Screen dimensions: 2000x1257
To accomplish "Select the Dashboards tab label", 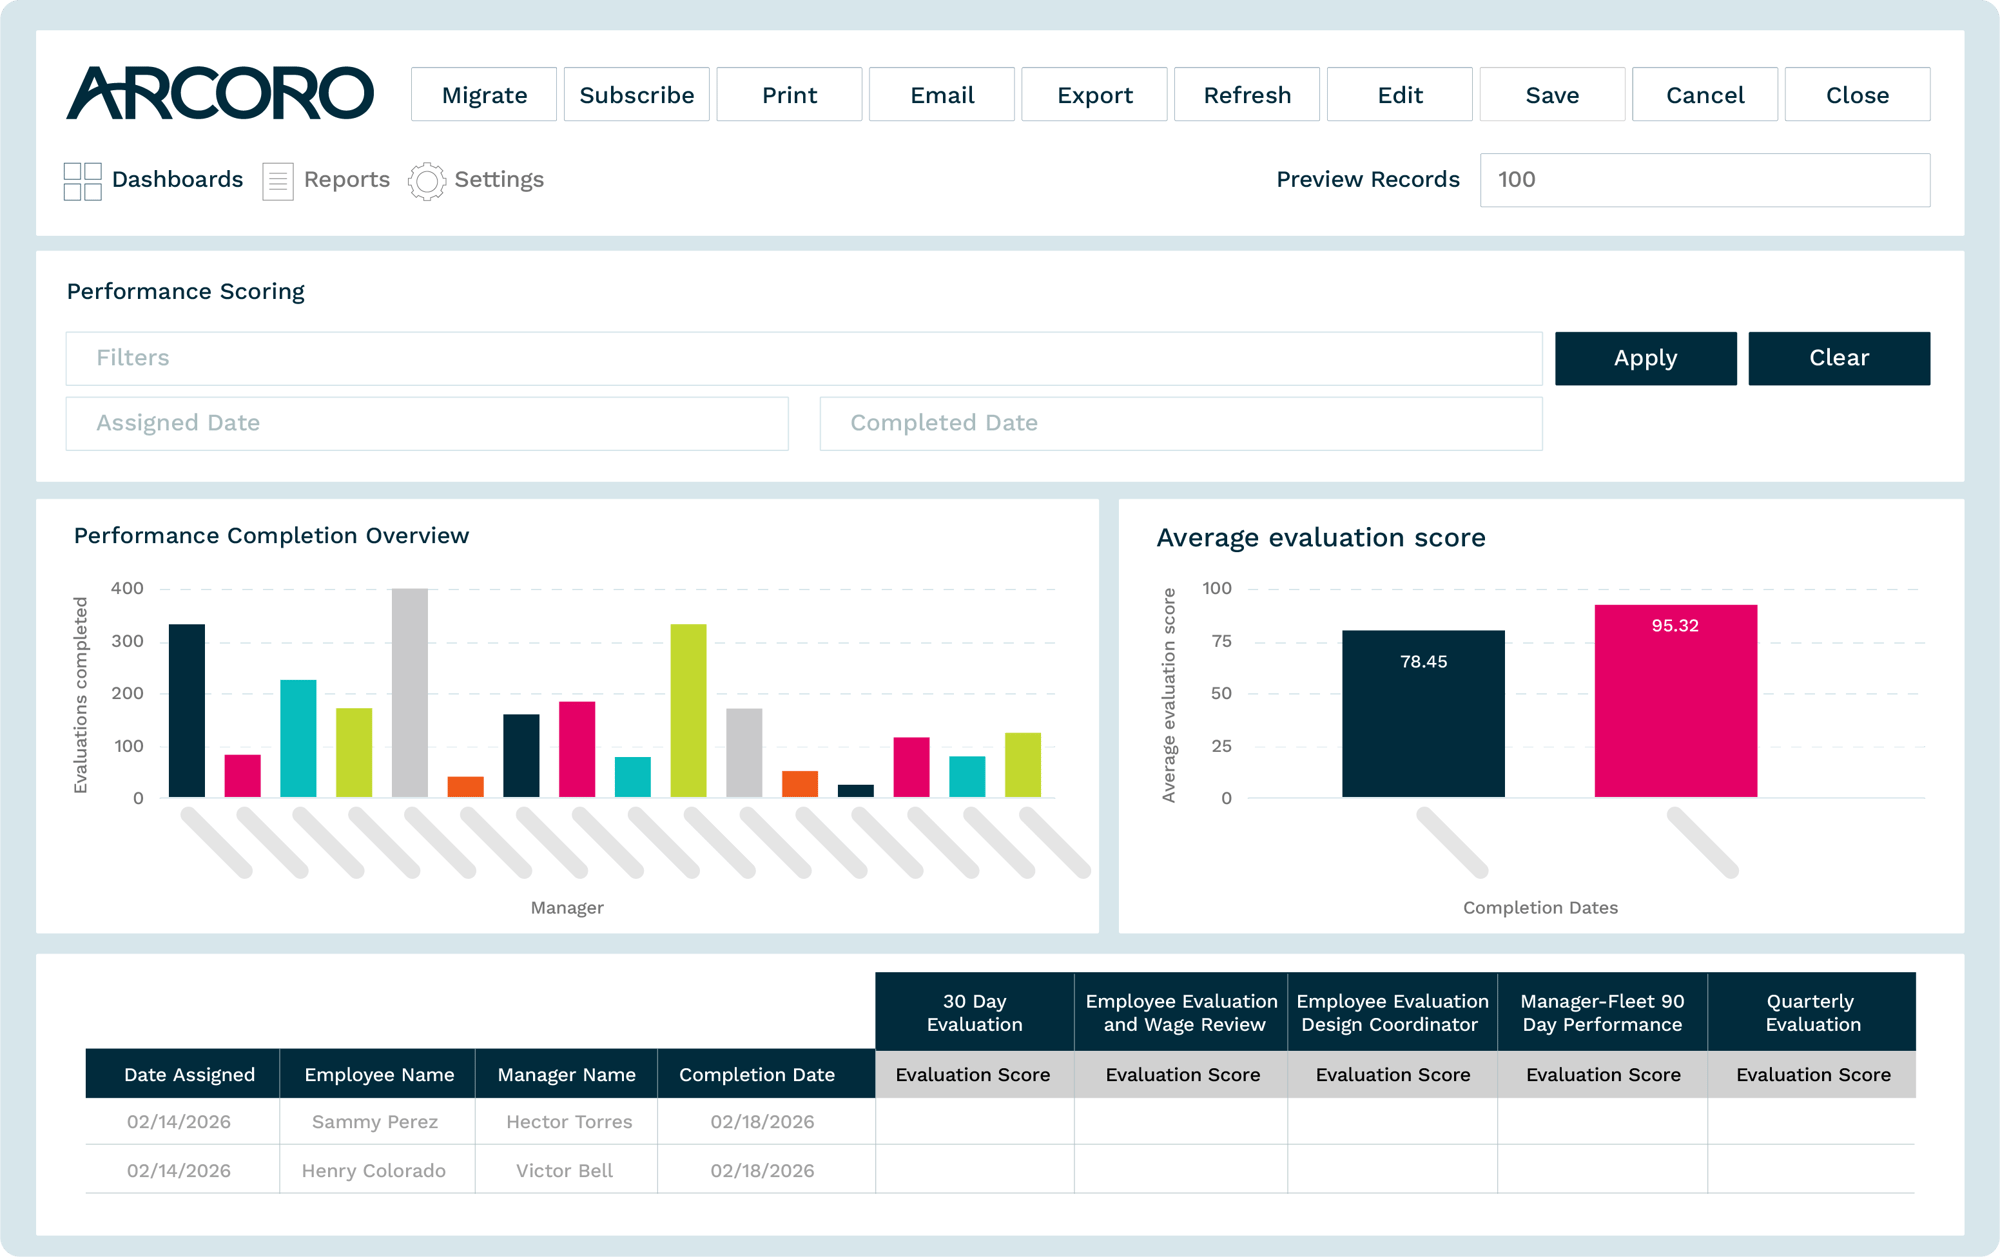I will (x=177, y=179).
